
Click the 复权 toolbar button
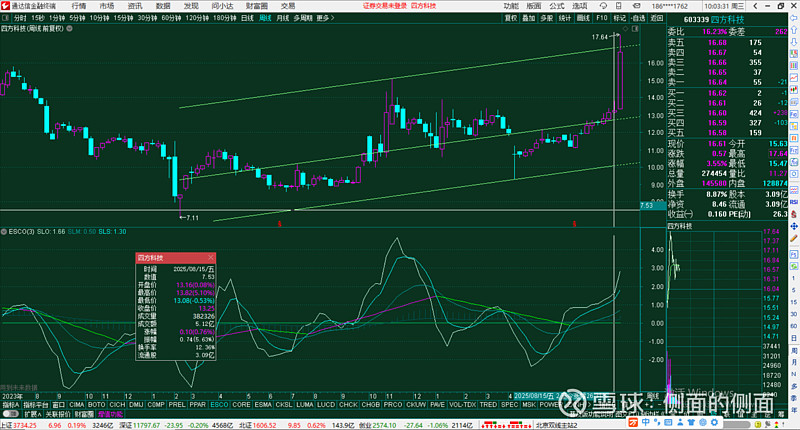511,18
